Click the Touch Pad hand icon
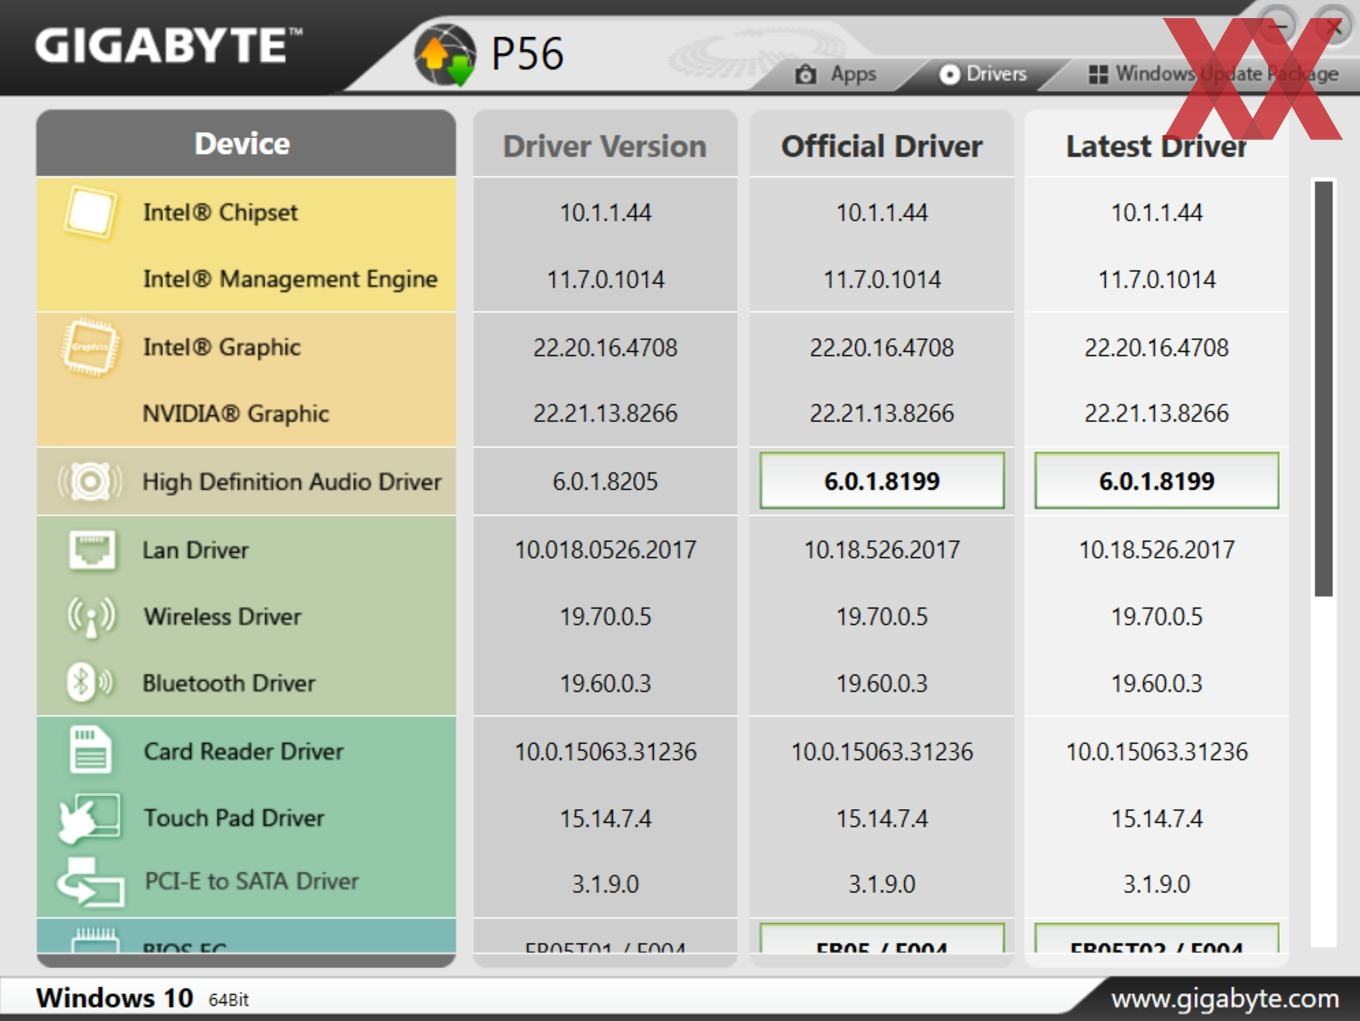This screenshot has width=1360, height=1021. click(90, 818)
